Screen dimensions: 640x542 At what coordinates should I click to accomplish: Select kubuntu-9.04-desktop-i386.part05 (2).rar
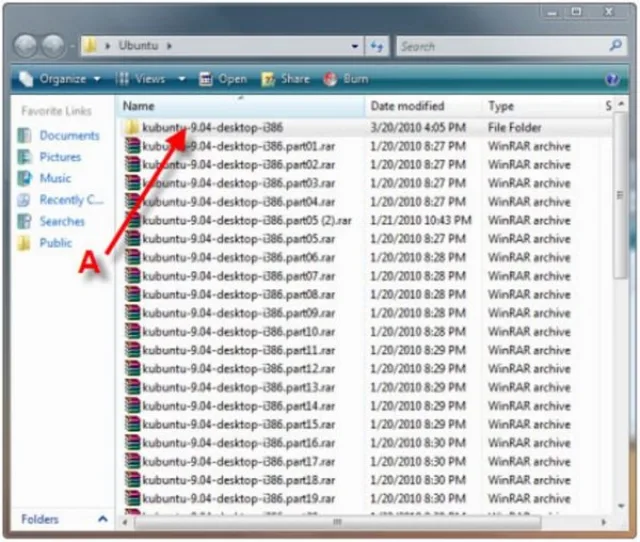tap(247, 220)
